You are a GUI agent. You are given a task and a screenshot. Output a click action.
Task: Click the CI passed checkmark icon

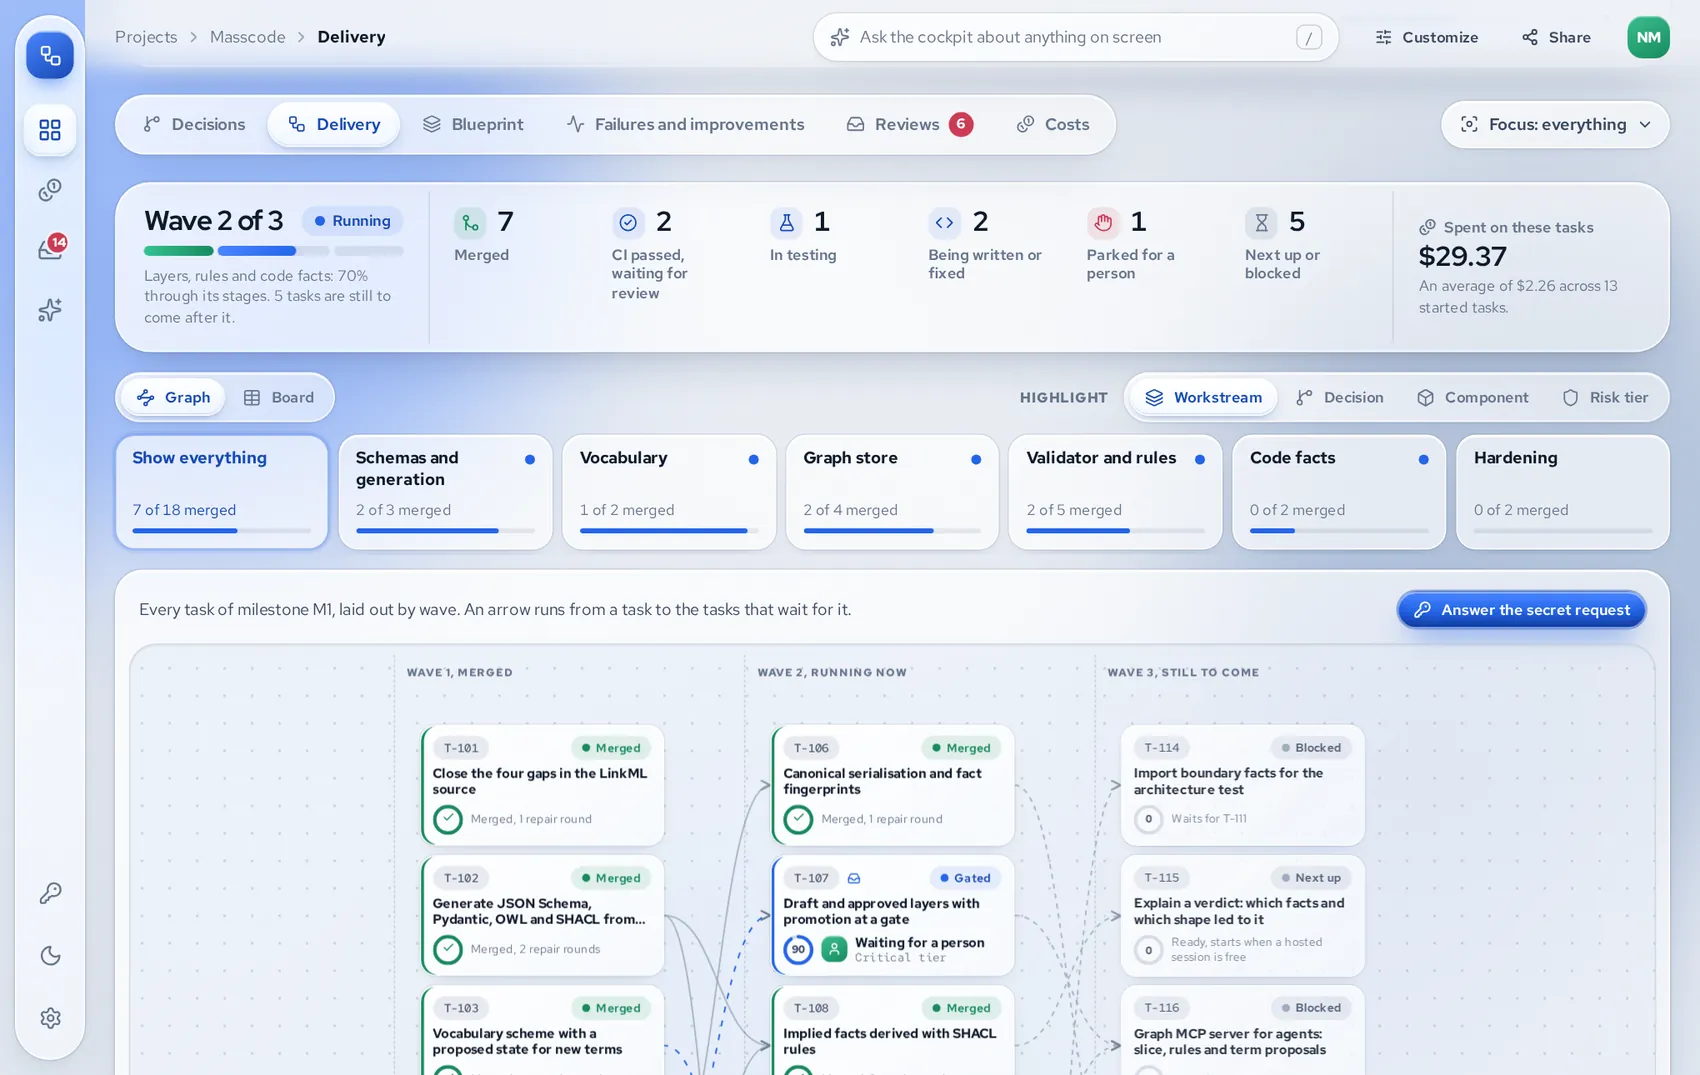tap(628, 222)
